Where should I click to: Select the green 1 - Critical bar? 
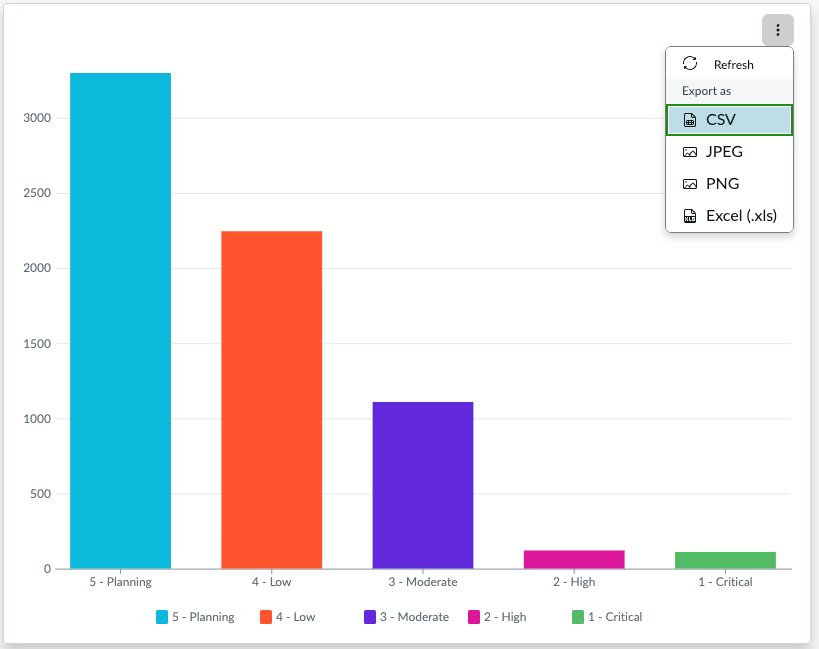point(726,560)
